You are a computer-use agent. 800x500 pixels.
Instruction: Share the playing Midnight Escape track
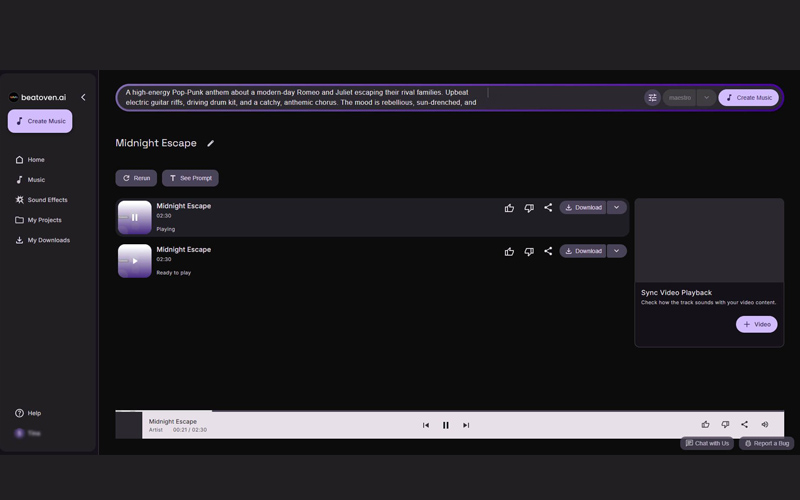(548, 207)
